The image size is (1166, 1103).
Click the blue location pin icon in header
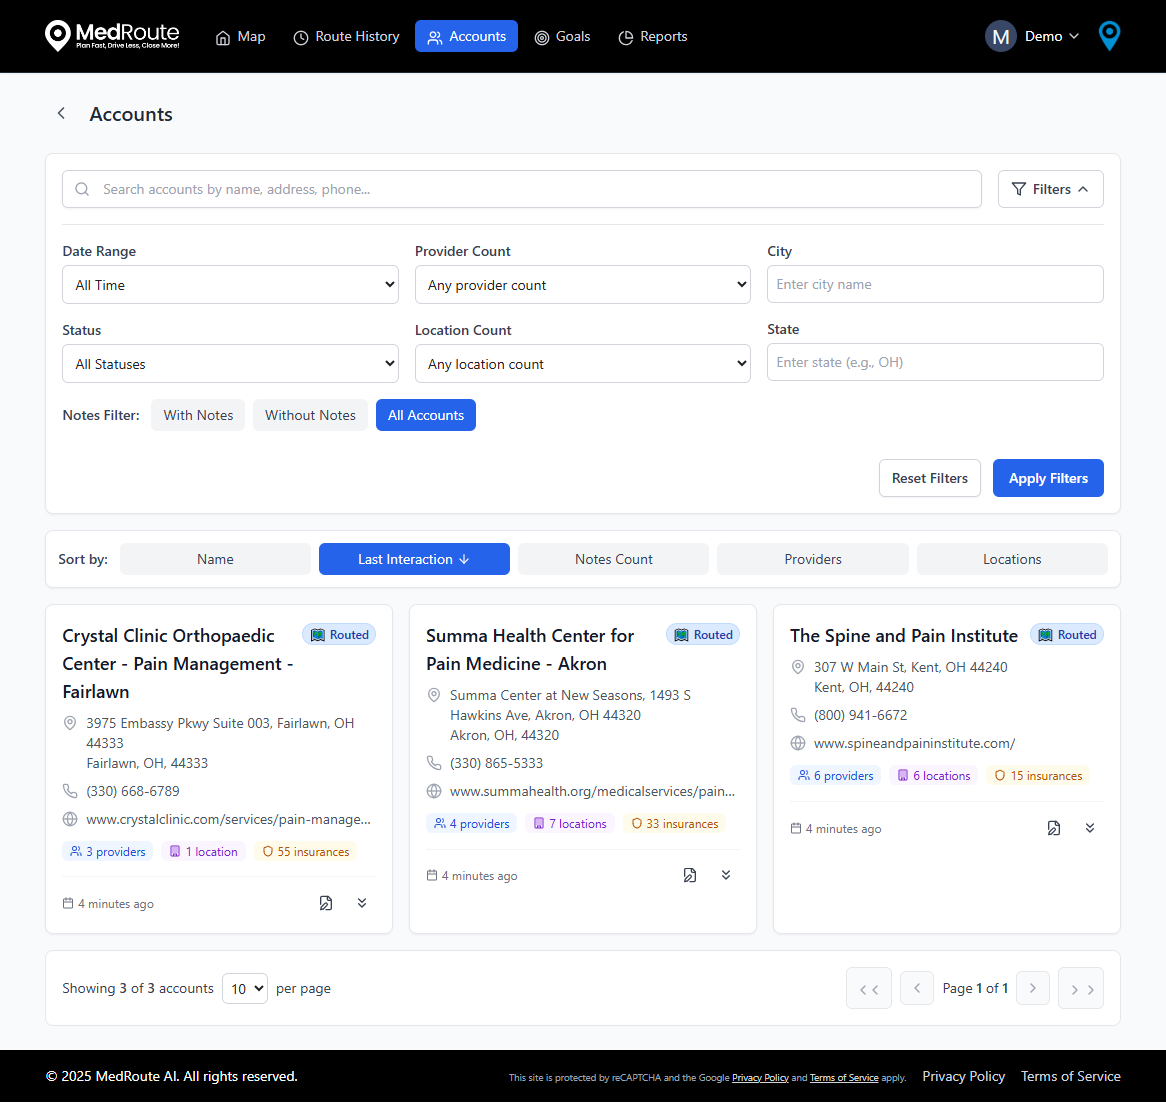pos(1109,36)
